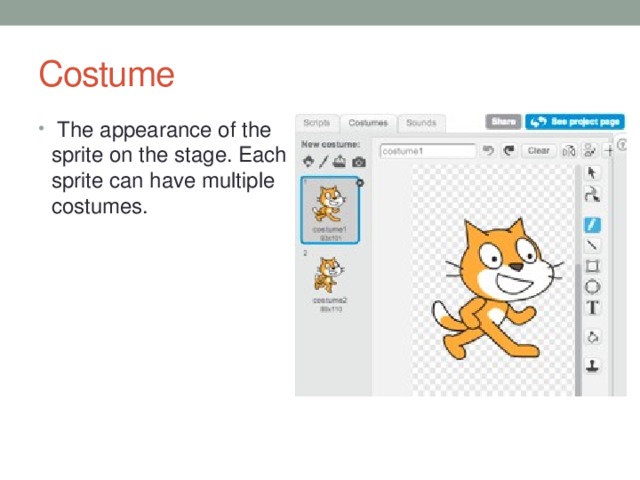Open the help question mark icon
The width and height of the screenshot is (640, 480).
[x=622, y=145]
